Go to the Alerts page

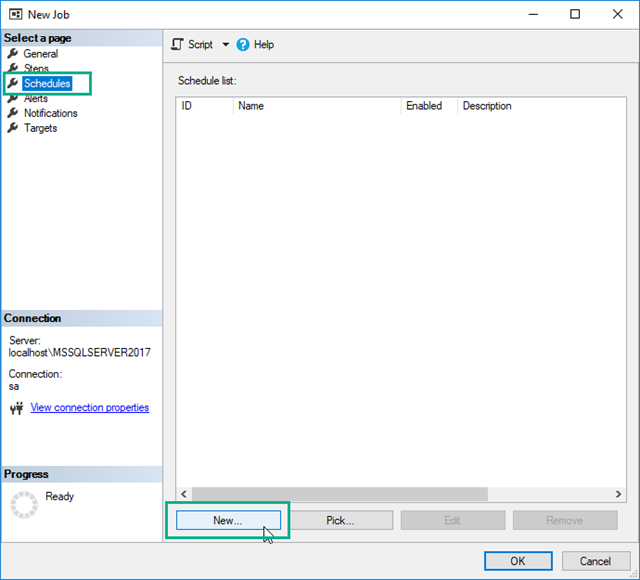(x=36, y=99)
